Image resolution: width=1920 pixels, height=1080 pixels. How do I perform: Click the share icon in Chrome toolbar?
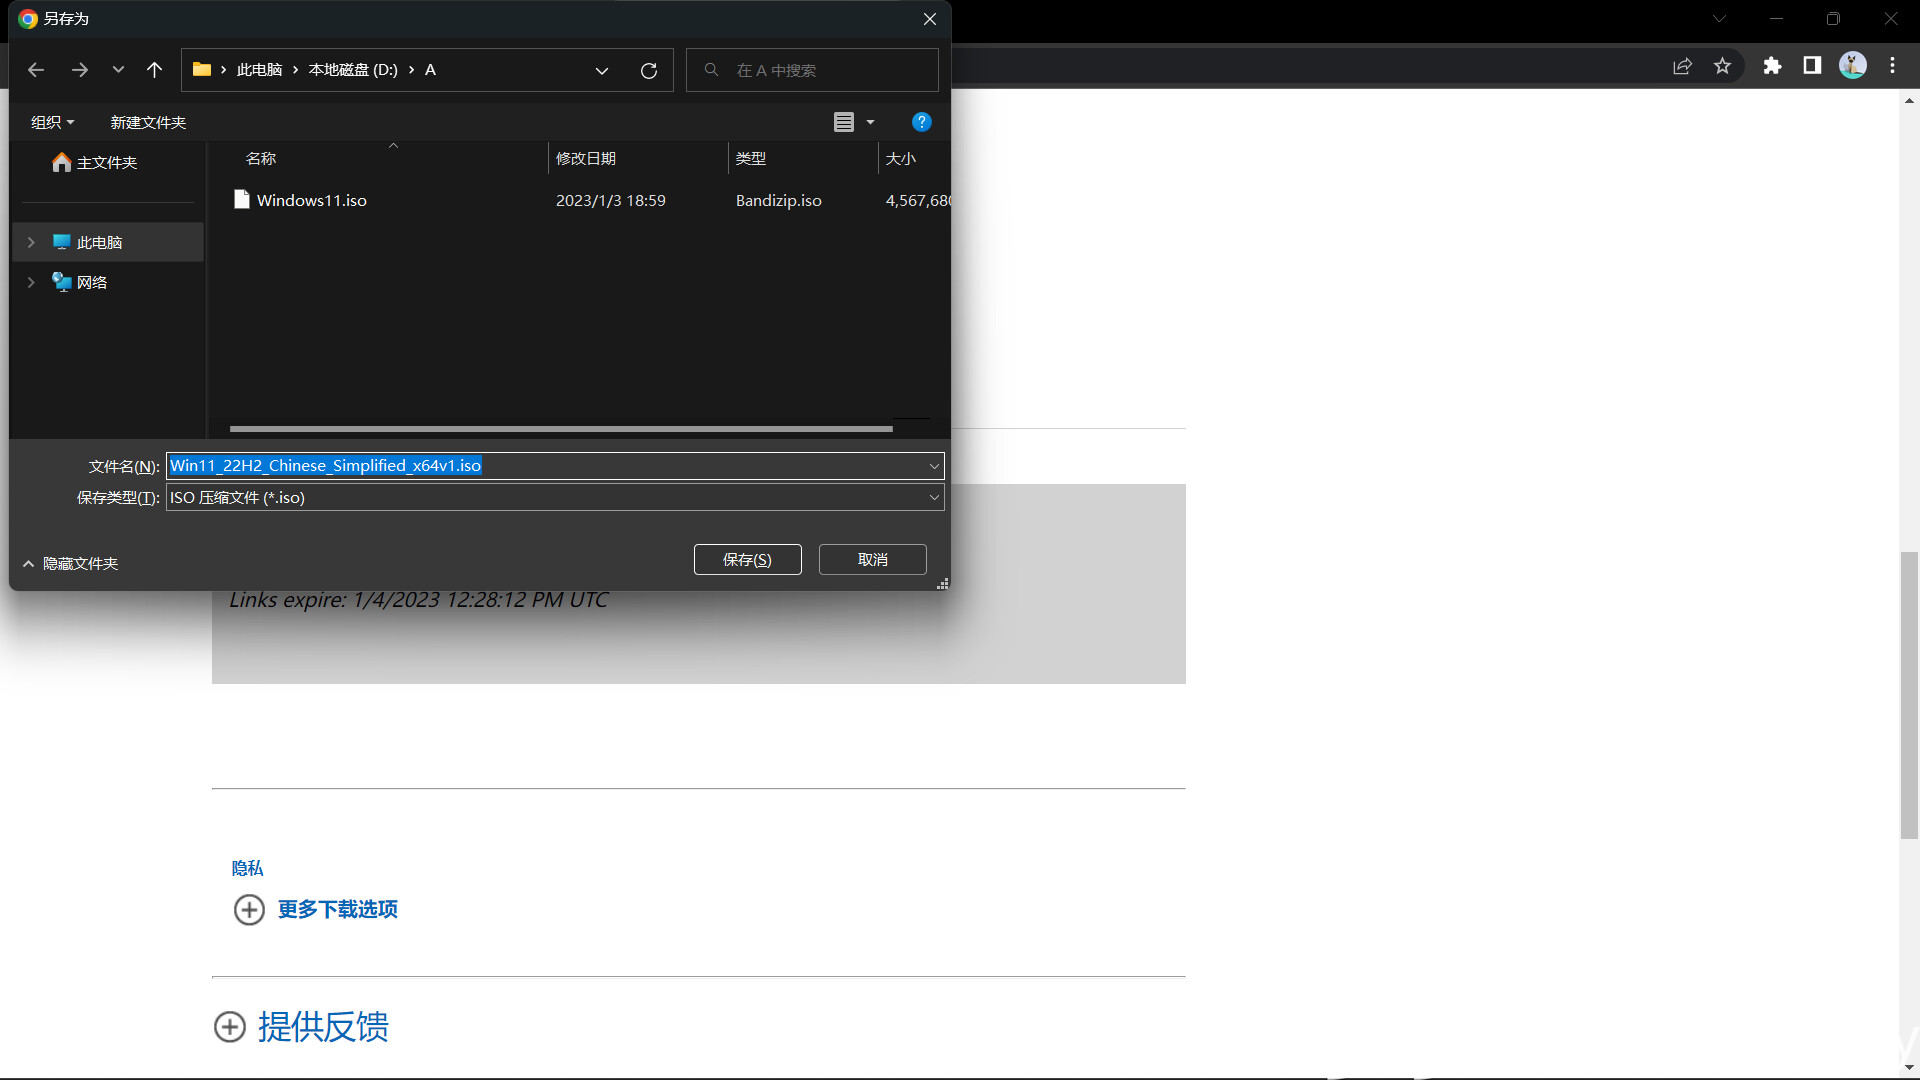(1683, 65)
